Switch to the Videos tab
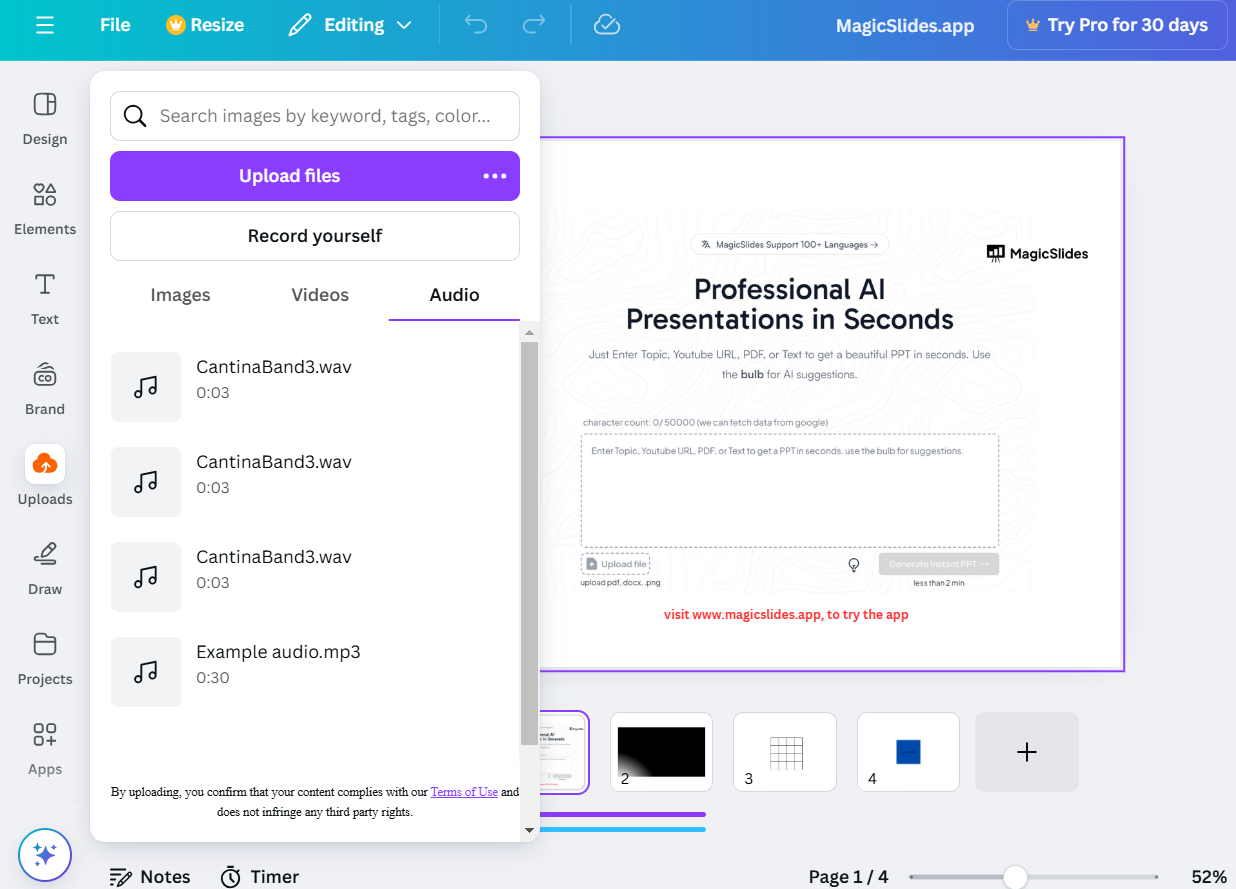The image size is (1236, 889). pos(320,295)
